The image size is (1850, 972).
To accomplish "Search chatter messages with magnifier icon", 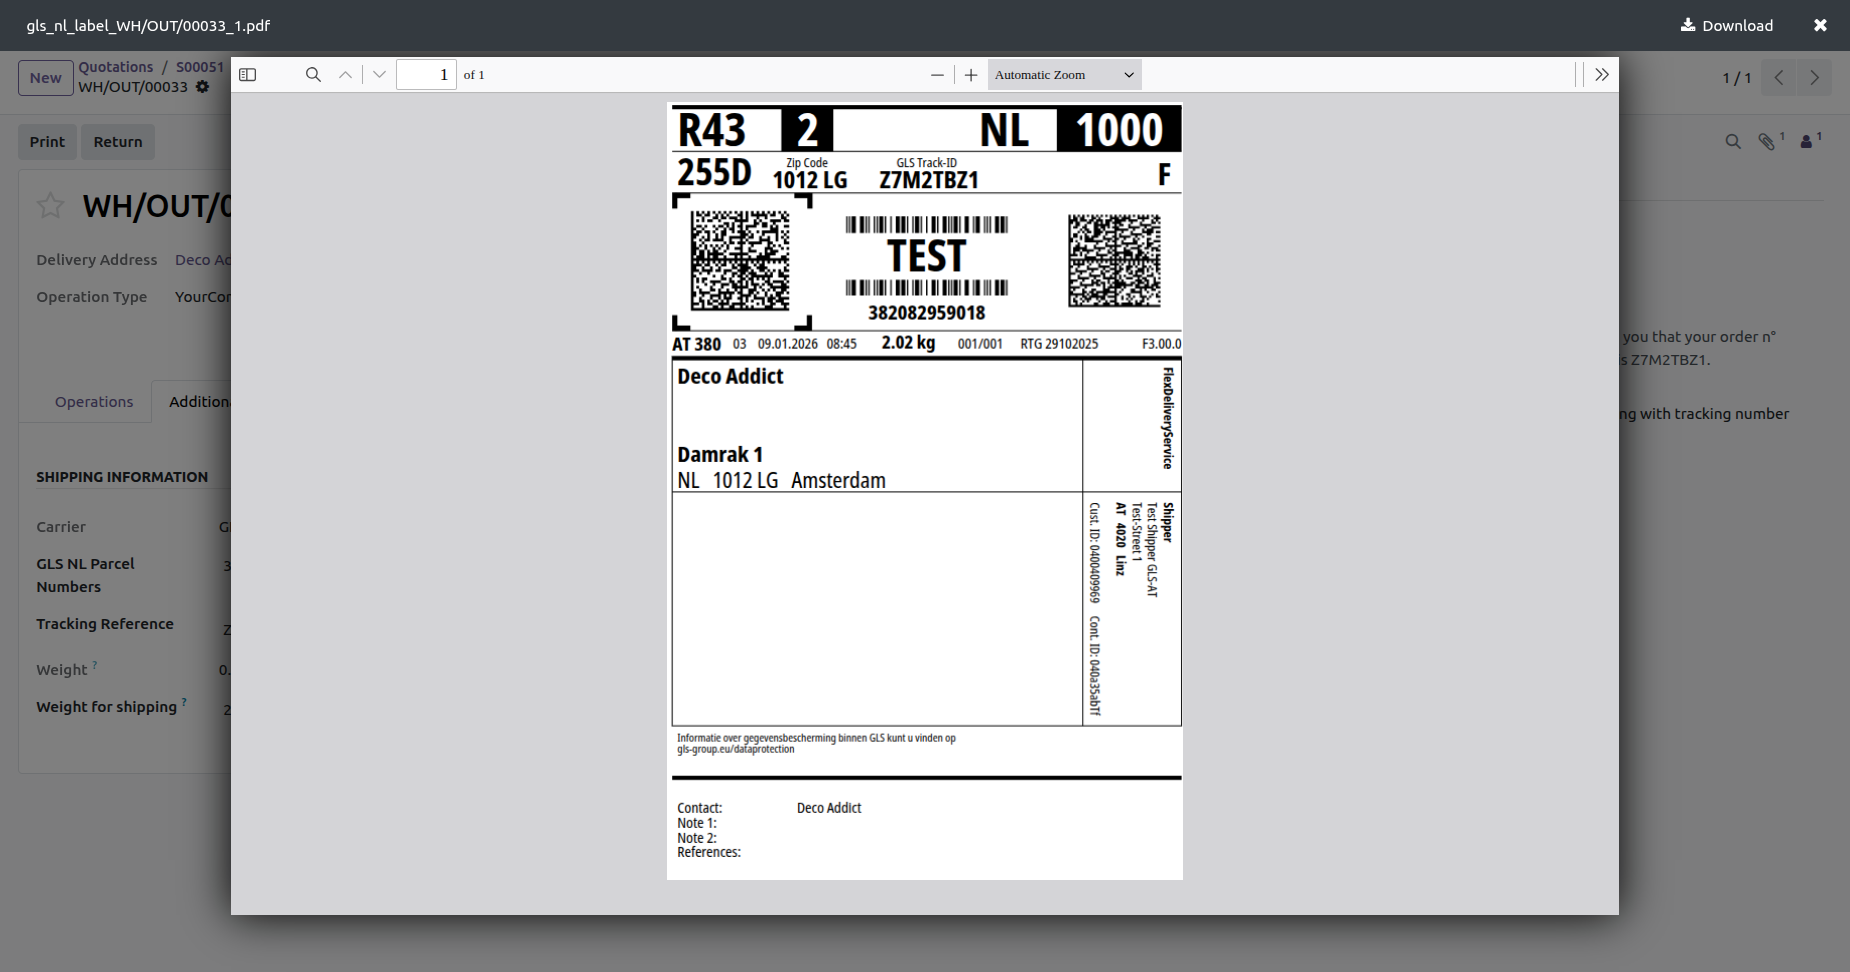I will coord(1733,142).
